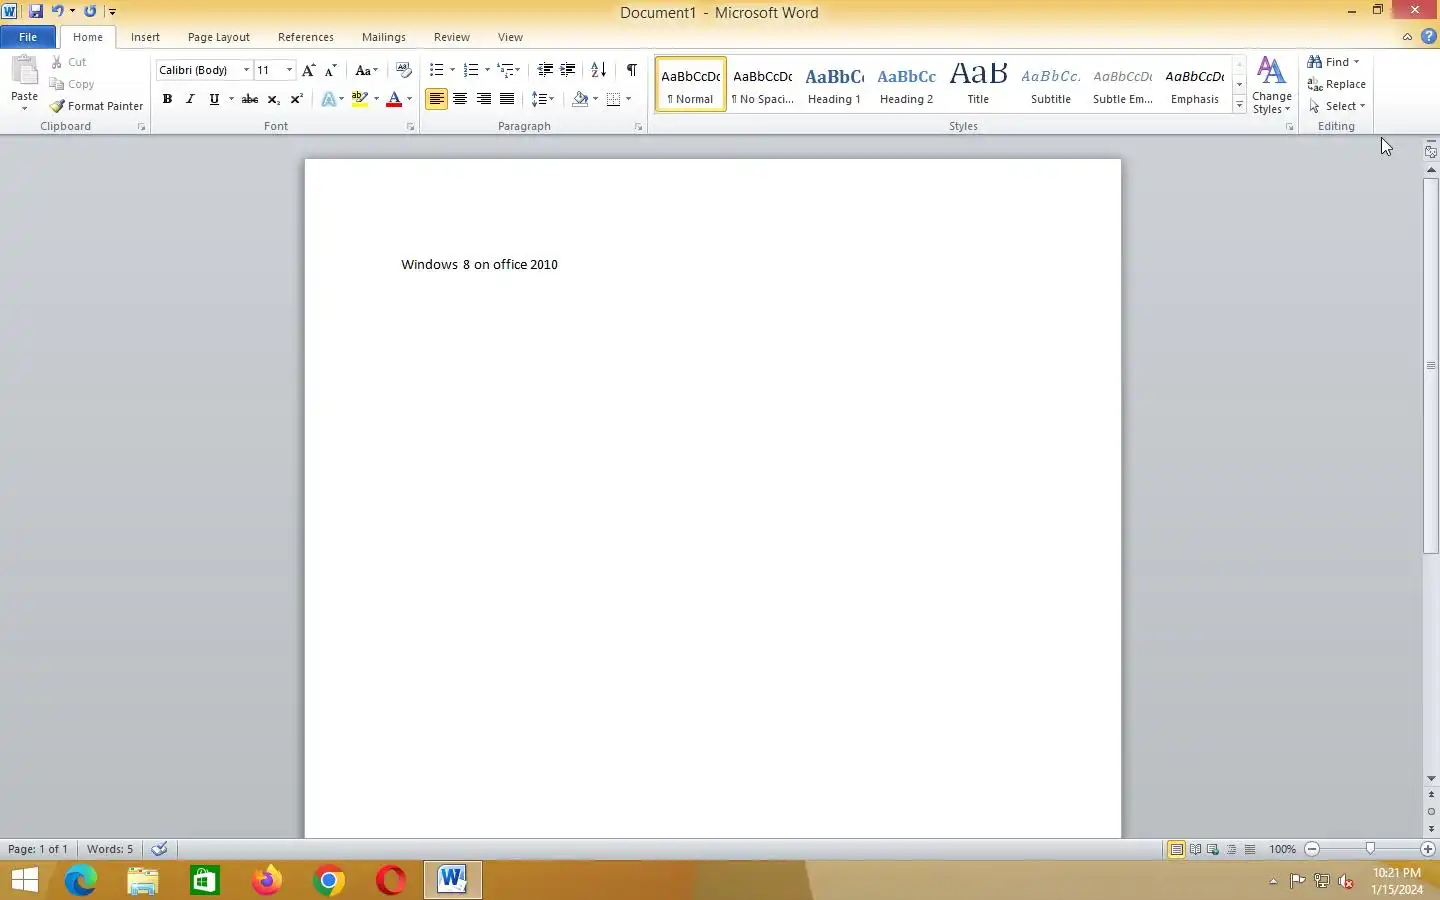Click the Save icon in Quick Access Toolbar

point(35,11)
